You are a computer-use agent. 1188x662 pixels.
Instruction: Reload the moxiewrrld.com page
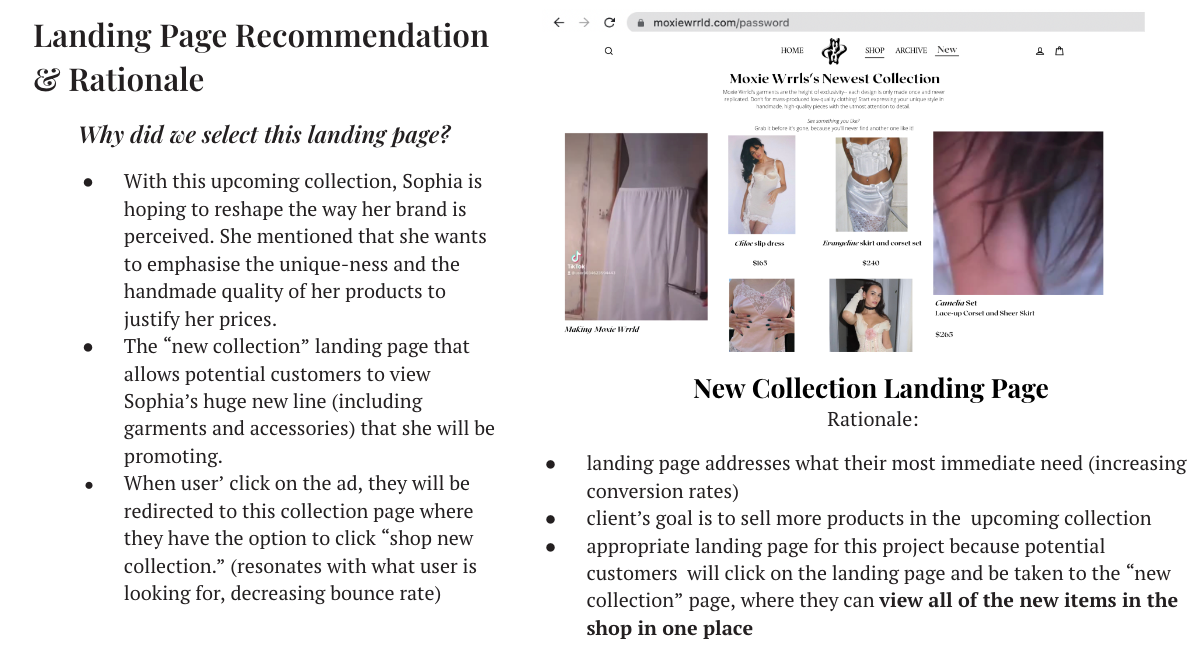point(609,23)
